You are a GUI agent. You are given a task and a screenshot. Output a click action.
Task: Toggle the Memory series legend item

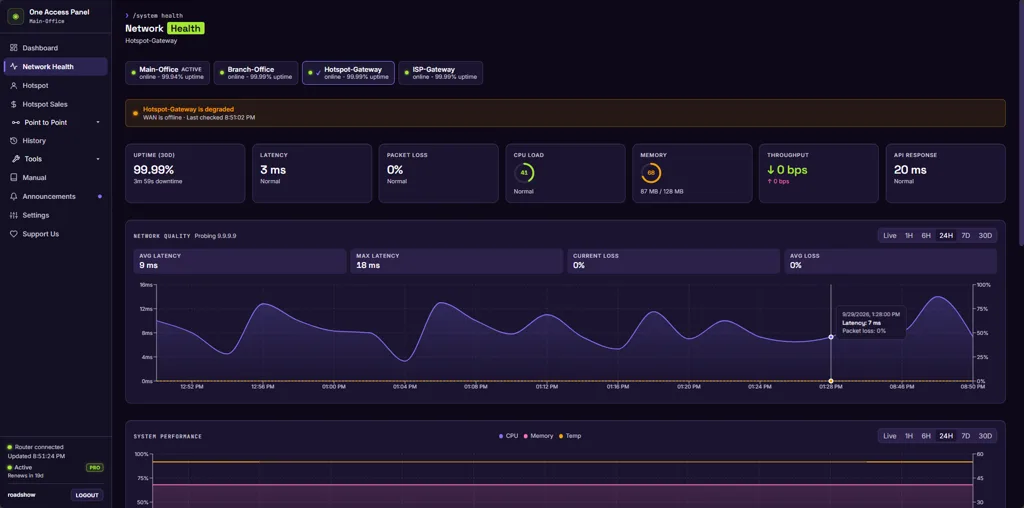(538, 436)
